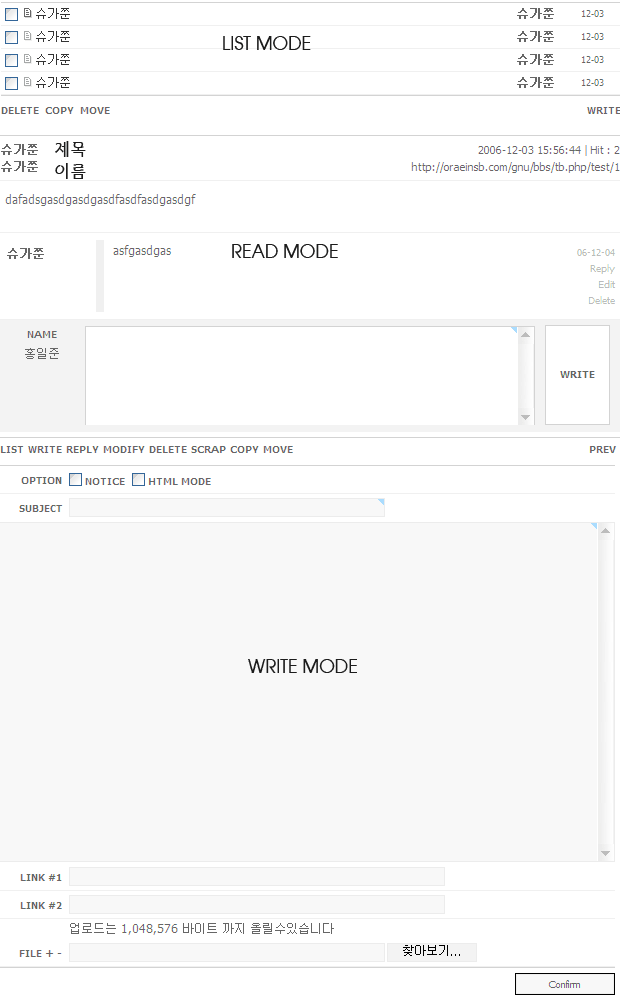Check the third list row checkbox
Screen dimensions: 620x1000
12,60
